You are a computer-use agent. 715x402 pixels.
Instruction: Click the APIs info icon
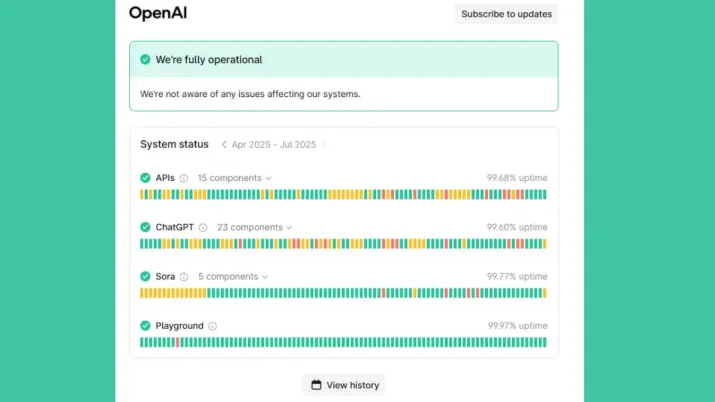point(184,178)
